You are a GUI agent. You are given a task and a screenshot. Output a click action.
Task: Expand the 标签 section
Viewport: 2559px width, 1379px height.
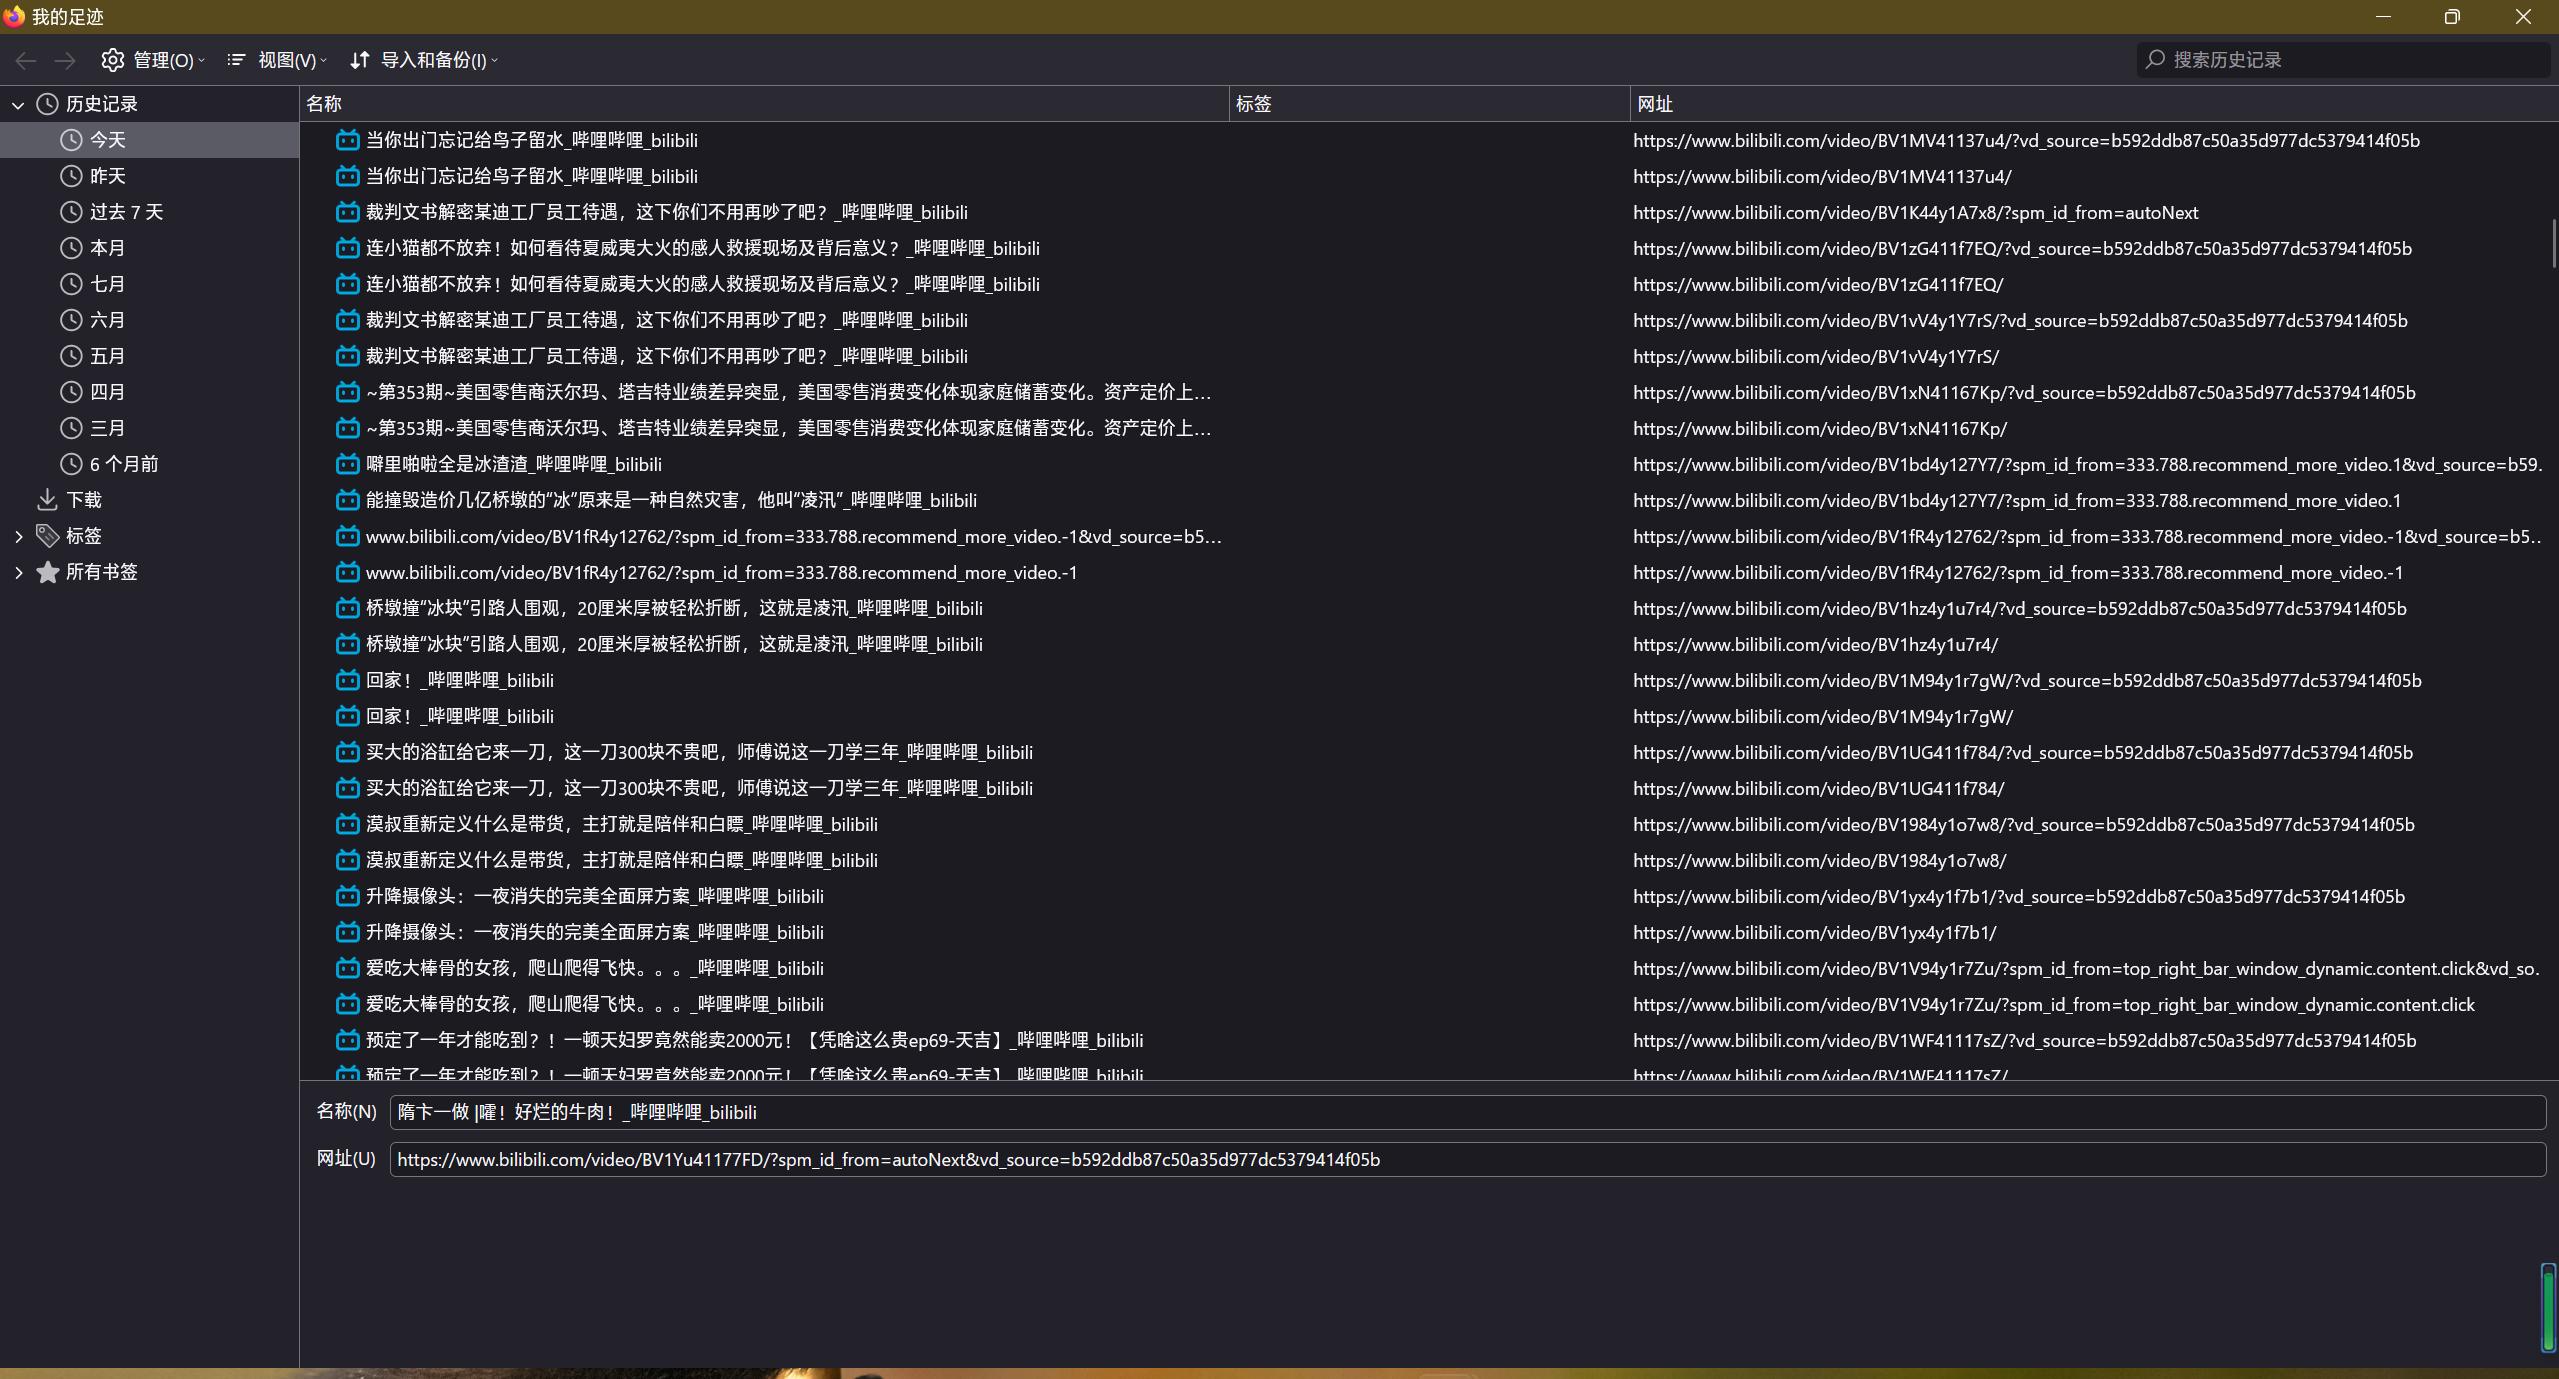(18, 535)
